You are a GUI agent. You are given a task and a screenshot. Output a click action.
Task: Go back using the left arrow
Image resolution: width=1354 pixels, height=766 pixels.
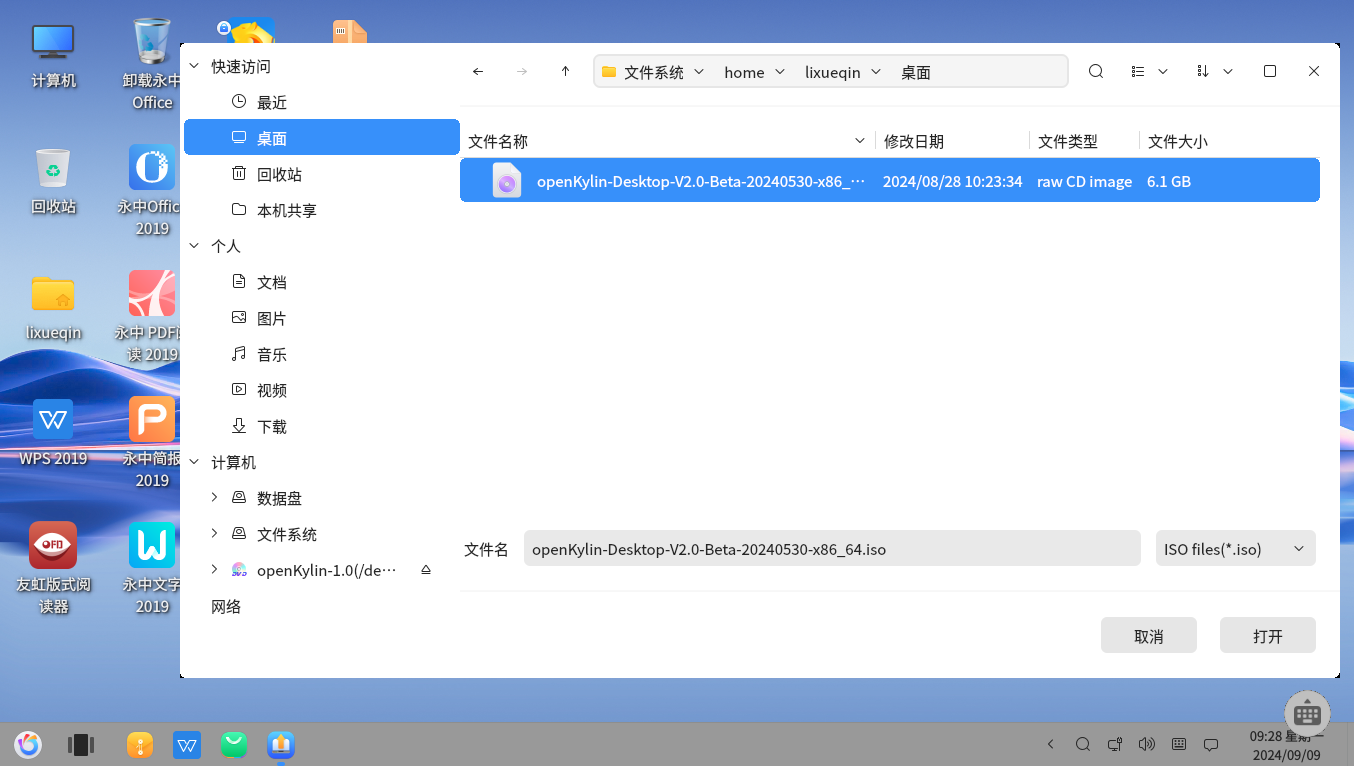[x=478, y=72]
